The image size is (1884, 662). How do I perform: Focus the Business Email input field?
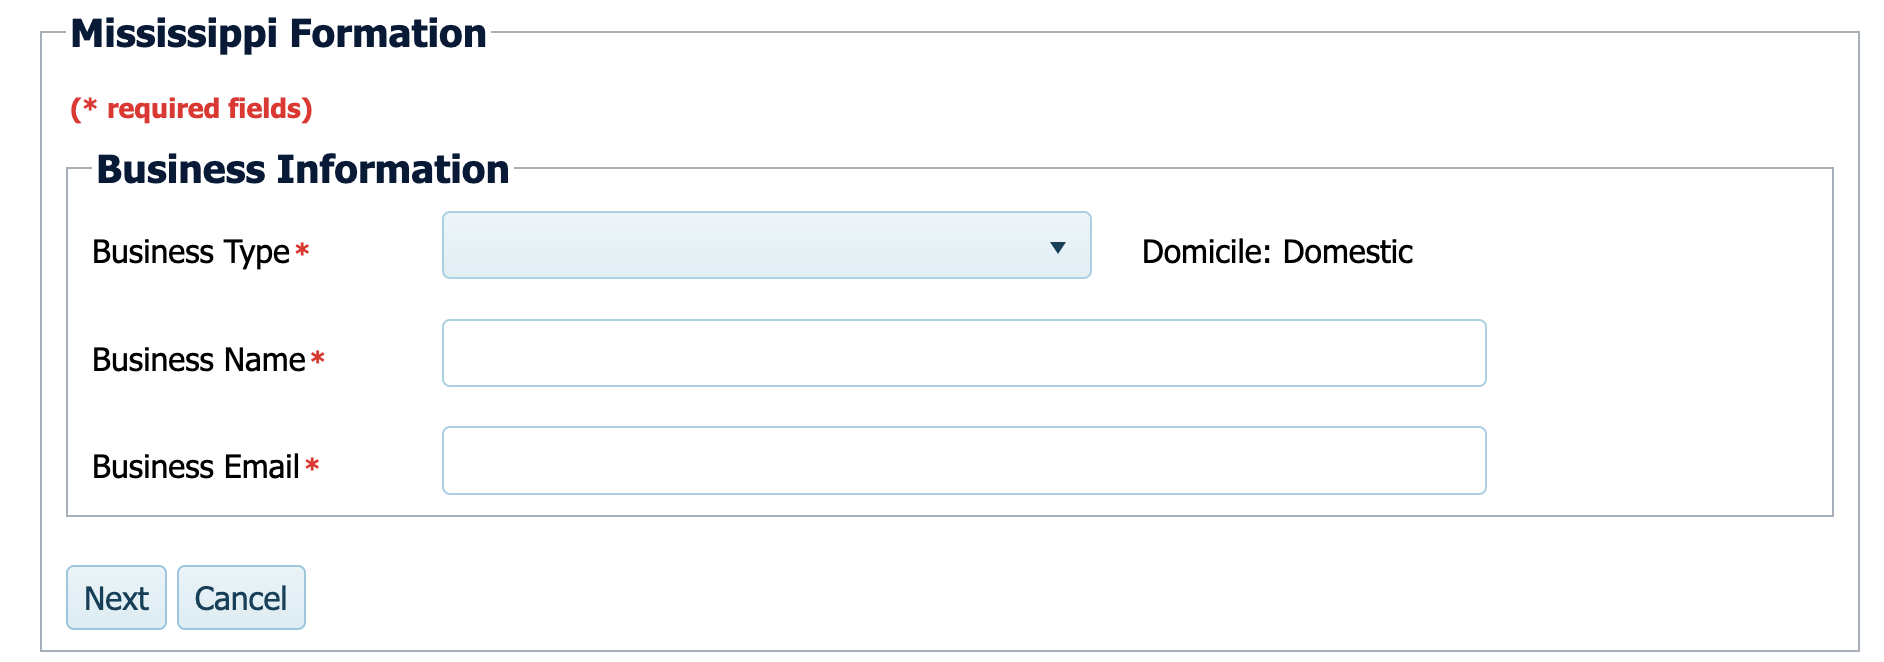click(964, 460)
